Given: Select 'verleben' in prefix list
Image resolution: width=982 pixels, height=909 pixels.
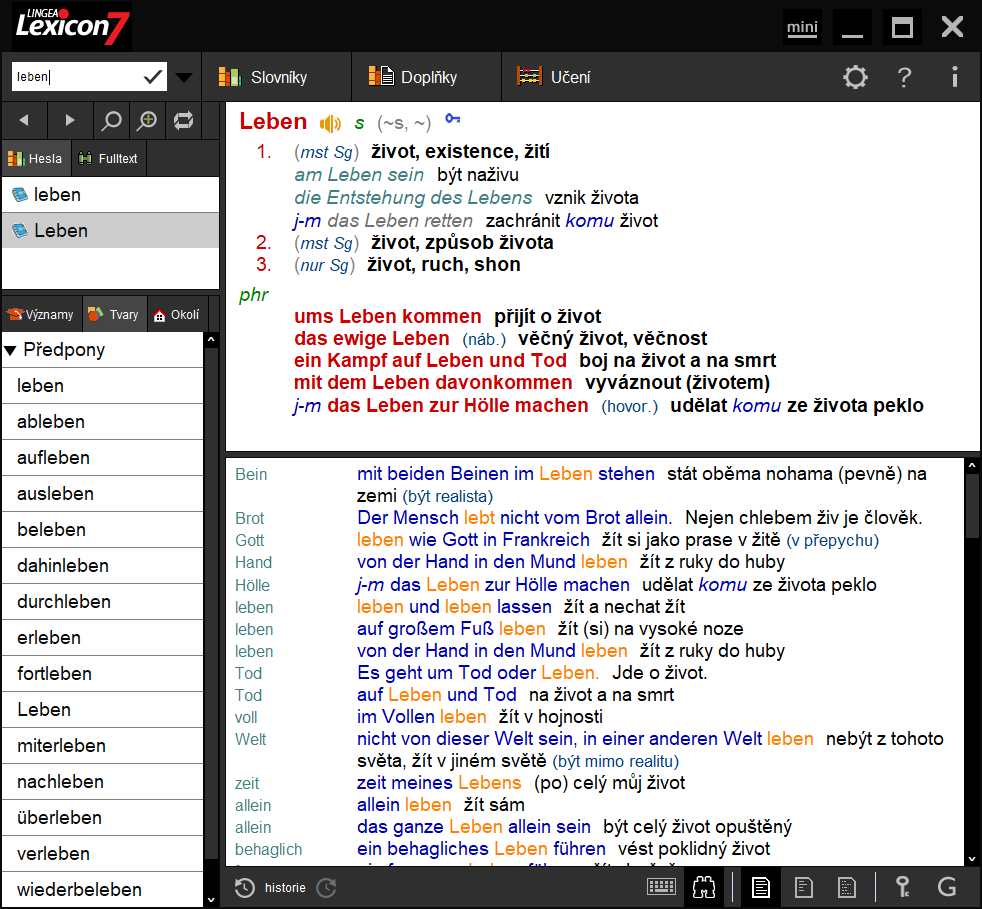Looking at the screenshot, I should point(103,854).
